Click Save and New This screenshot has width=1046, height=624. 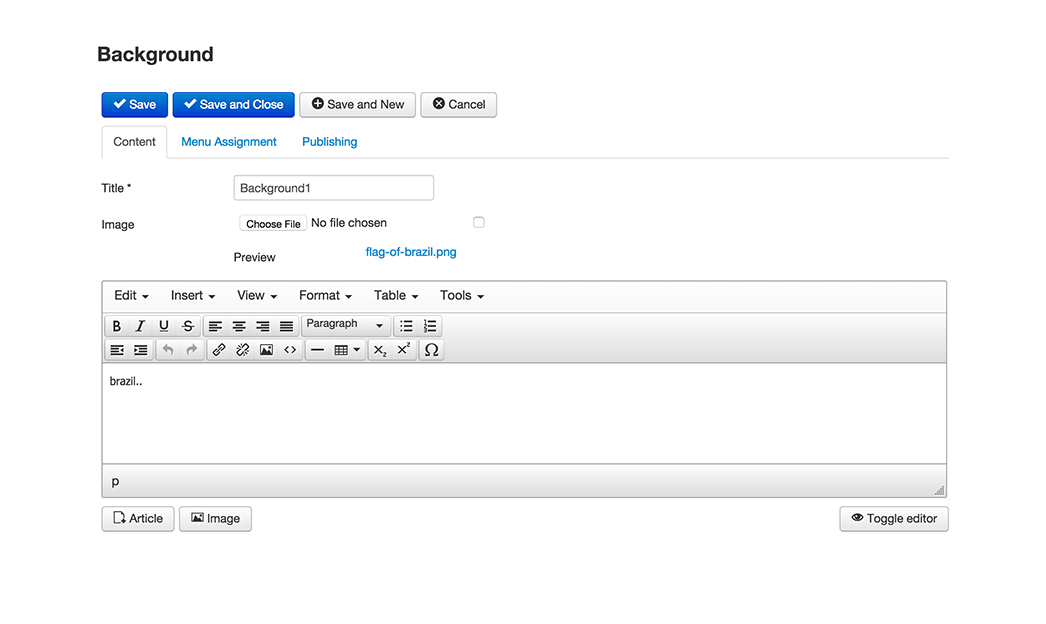click(358, 105)
